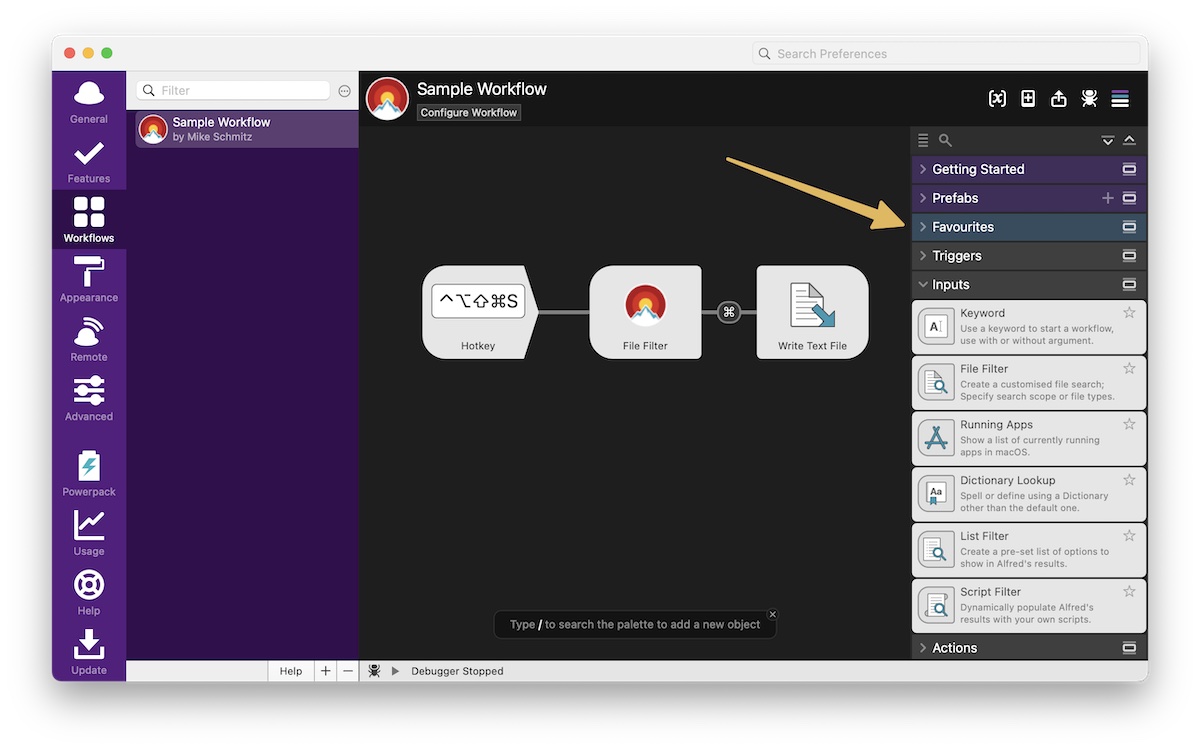Open the workflow variables [x] editor
This screenshot has width=1200, height=750.
tap(997, 98)
